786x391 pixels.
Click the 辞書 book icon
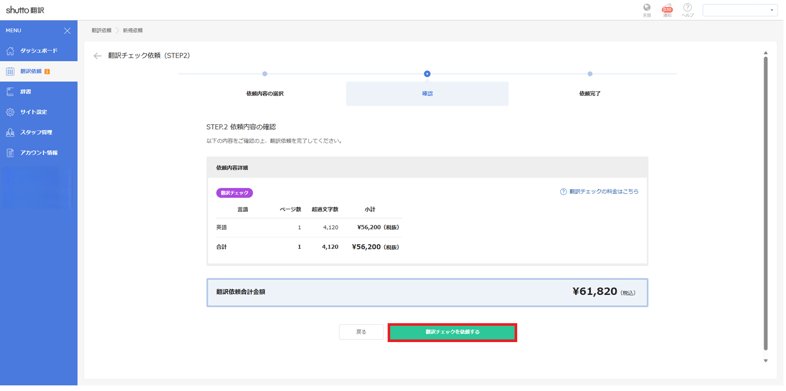tap(10, 92)
